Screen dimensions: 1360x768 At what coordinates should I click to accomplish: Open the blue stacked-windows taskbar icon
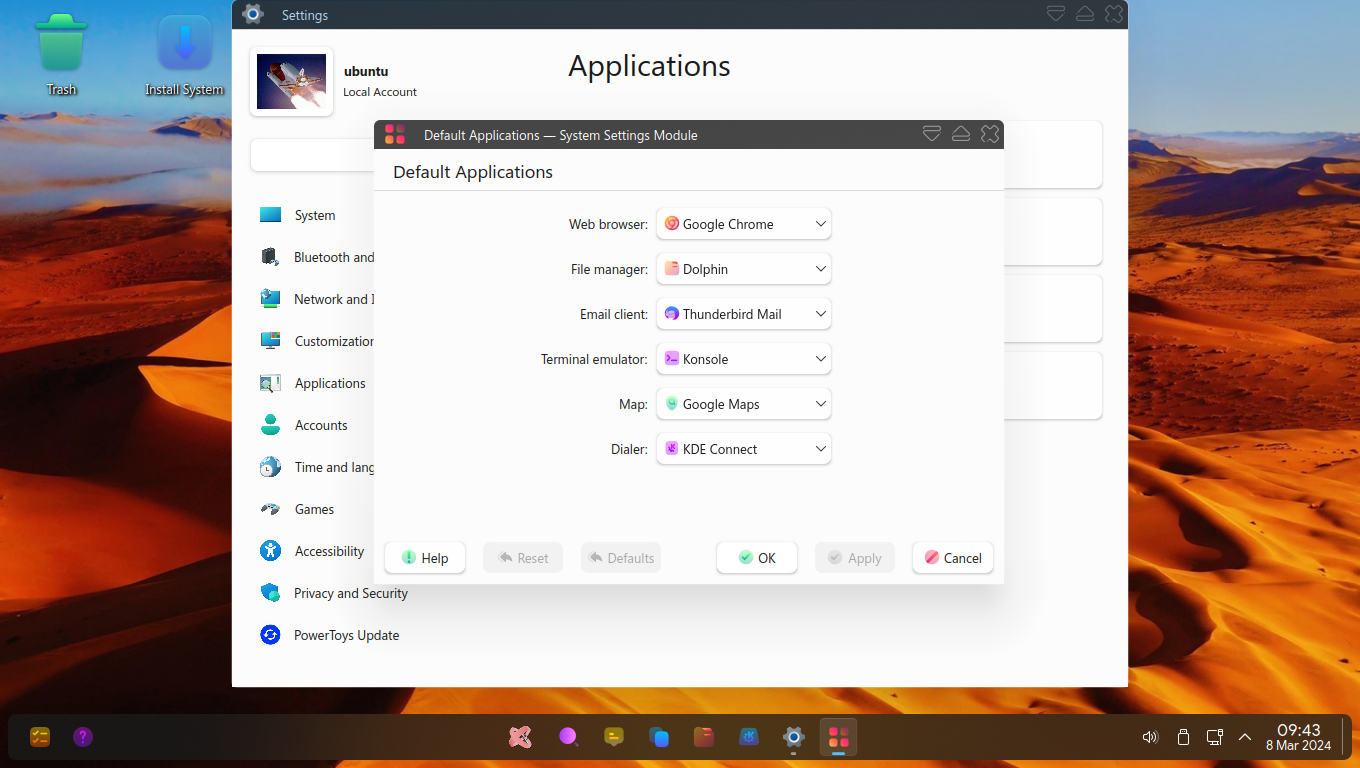659,737
